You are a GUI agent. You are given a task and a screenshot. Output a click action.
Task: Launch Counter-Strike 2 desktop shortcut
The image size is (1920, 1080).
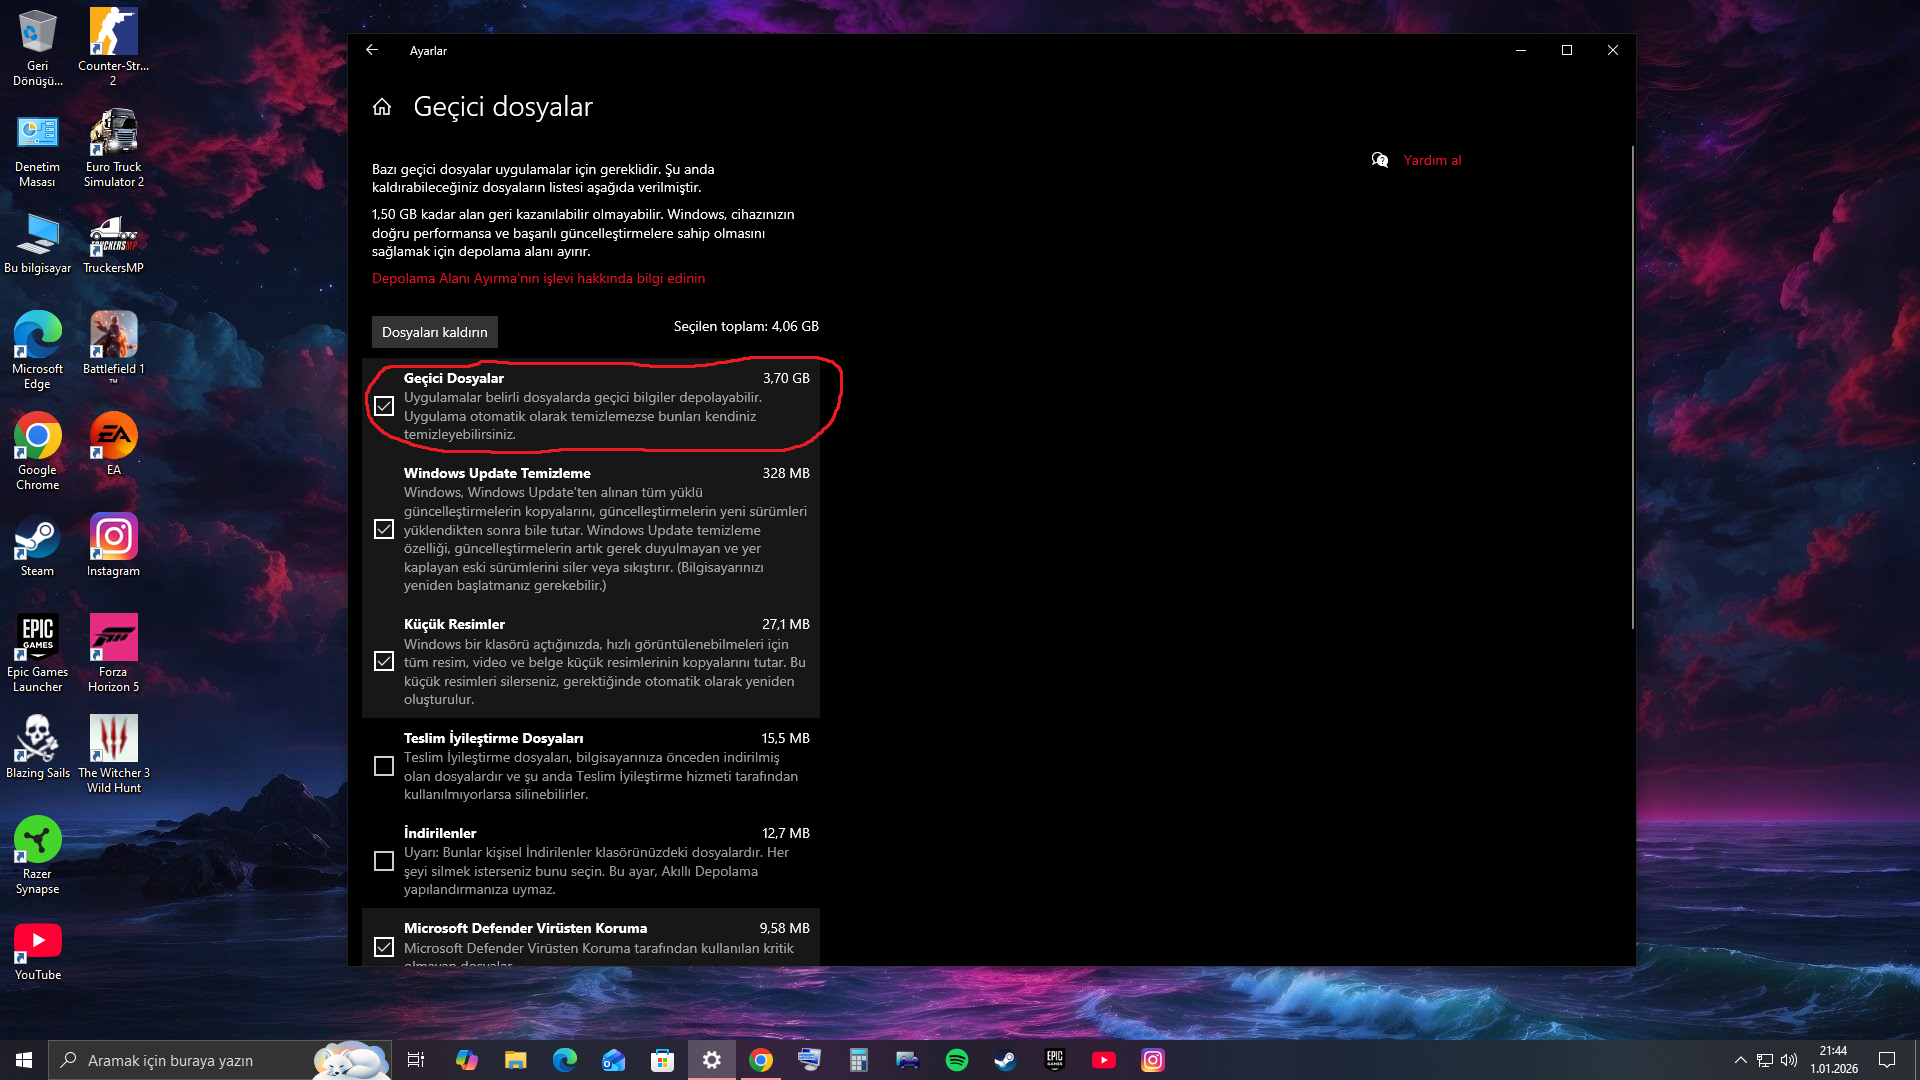click(113, 47)
